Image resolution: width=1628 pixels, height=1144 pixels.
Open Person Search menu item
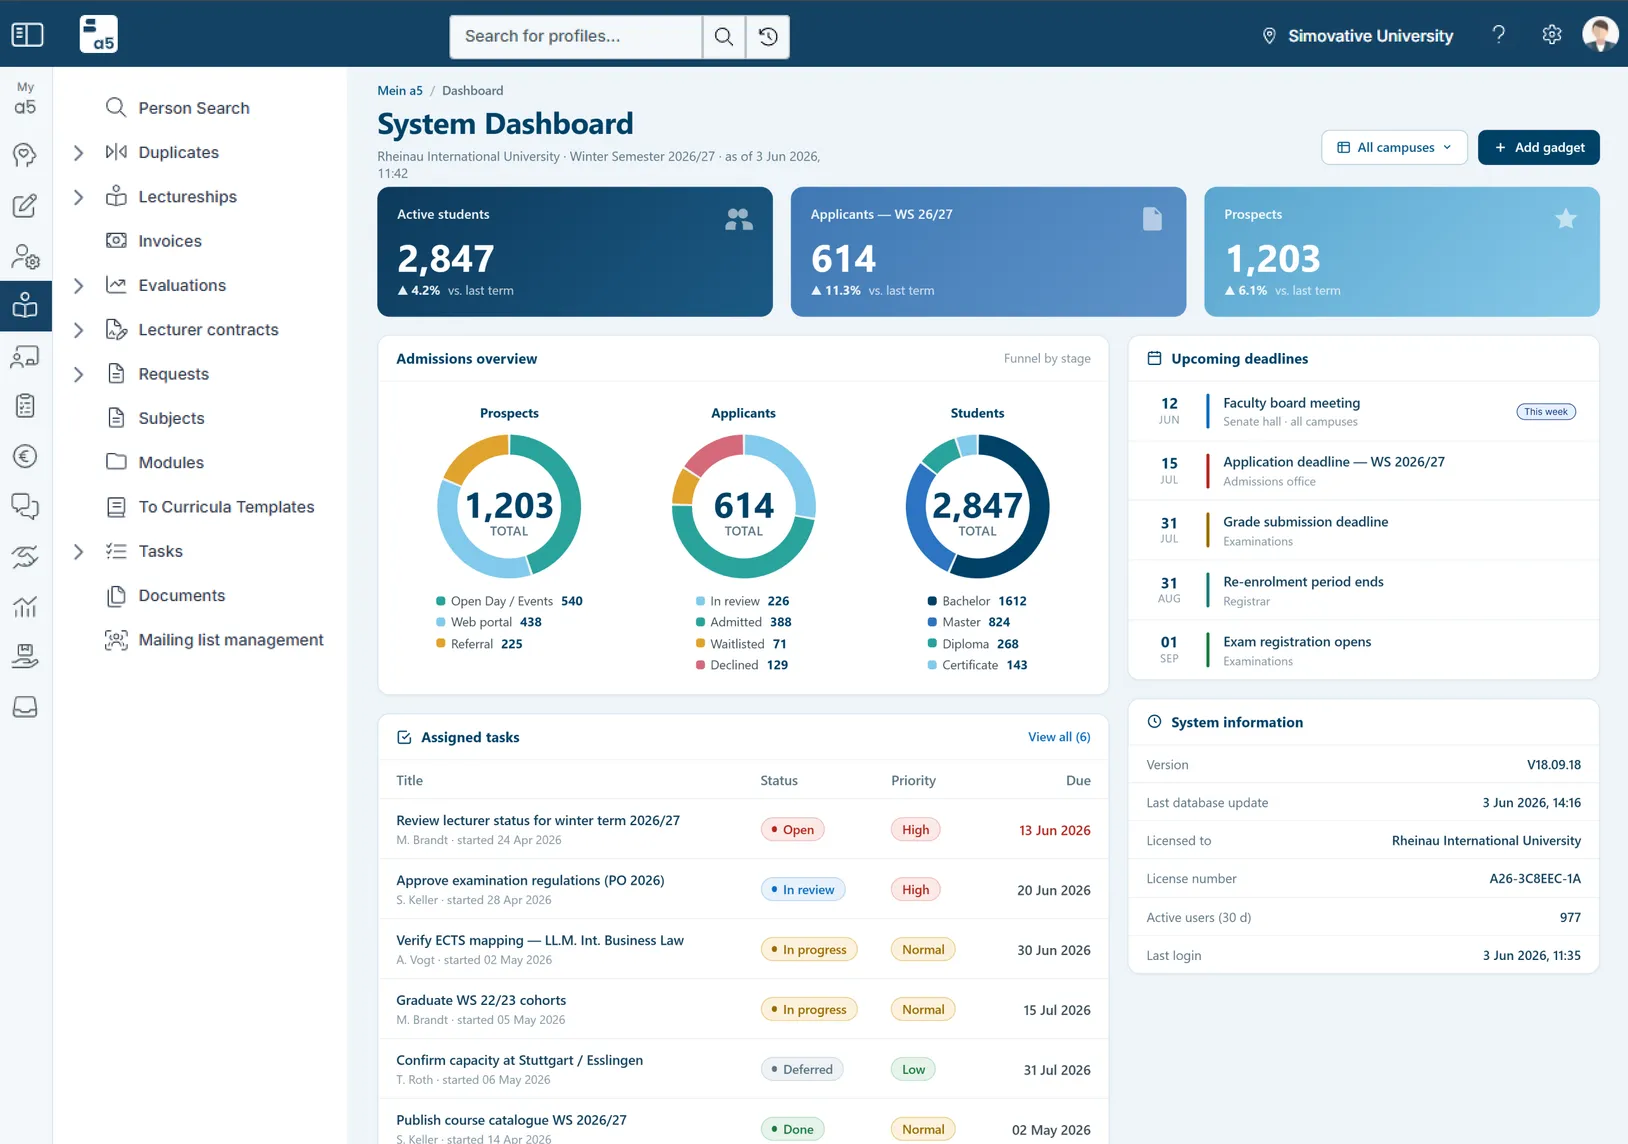pos(178,108)
